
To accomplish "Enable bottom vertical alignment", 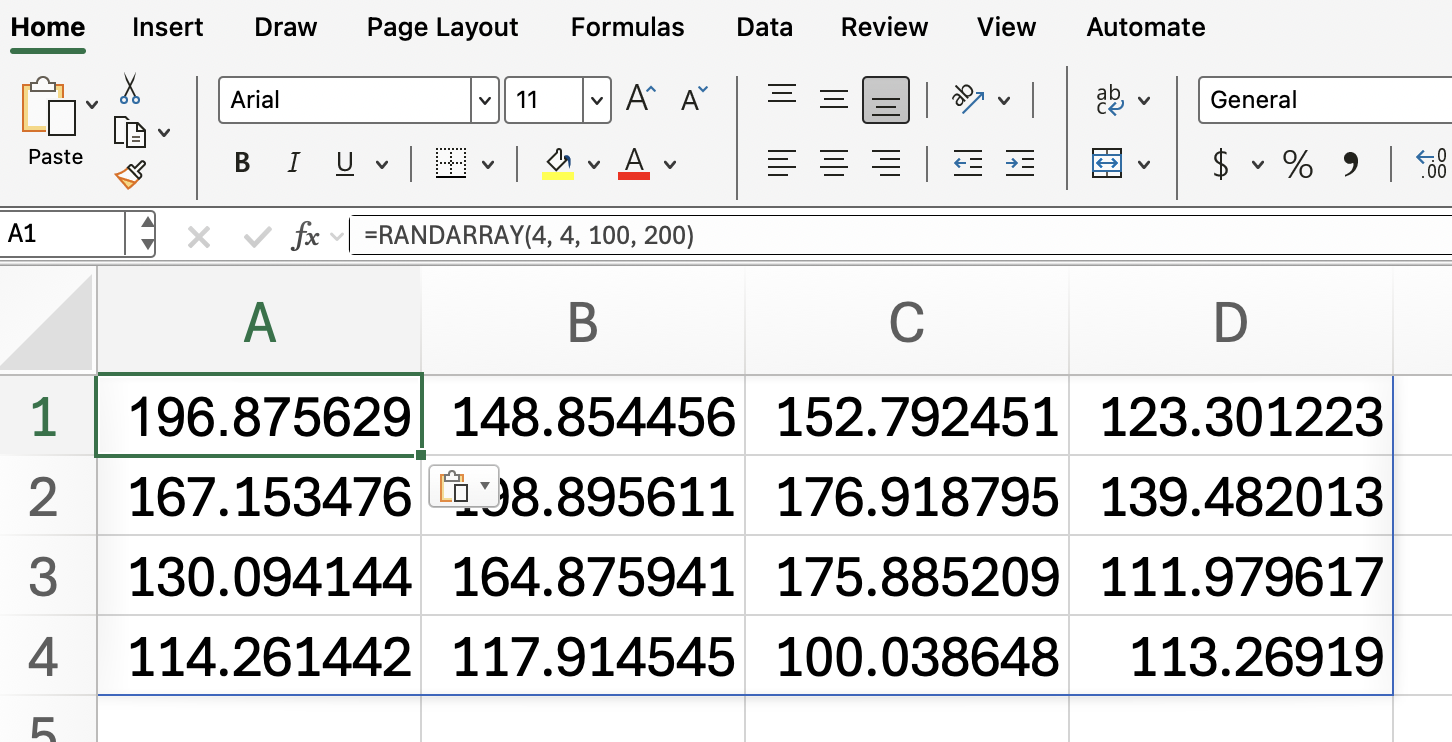I will click(x=885, y=100).
